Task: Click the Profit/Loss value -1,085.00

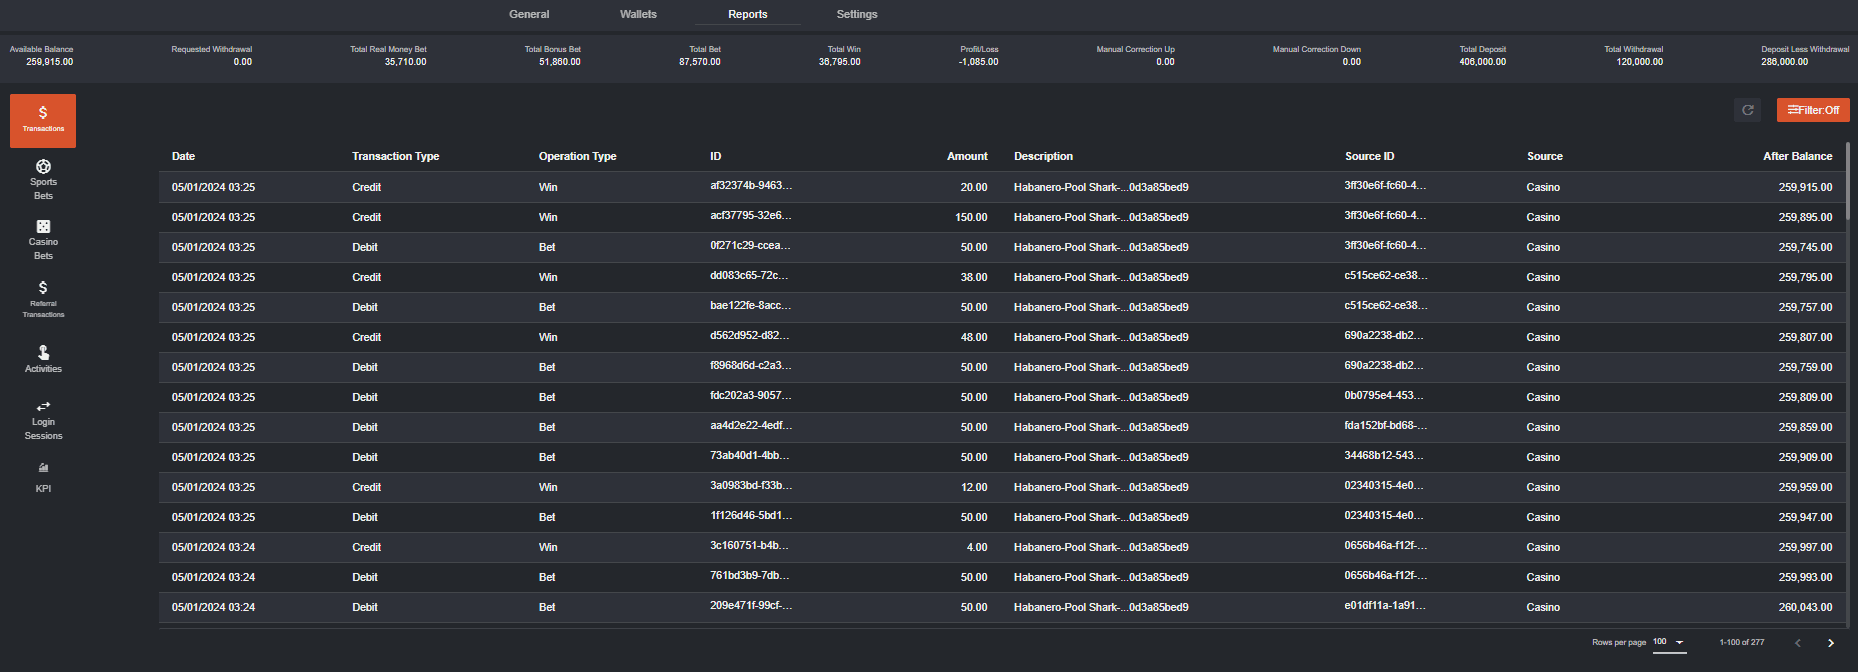Action: pyautogui.click(x=978, y=62)
